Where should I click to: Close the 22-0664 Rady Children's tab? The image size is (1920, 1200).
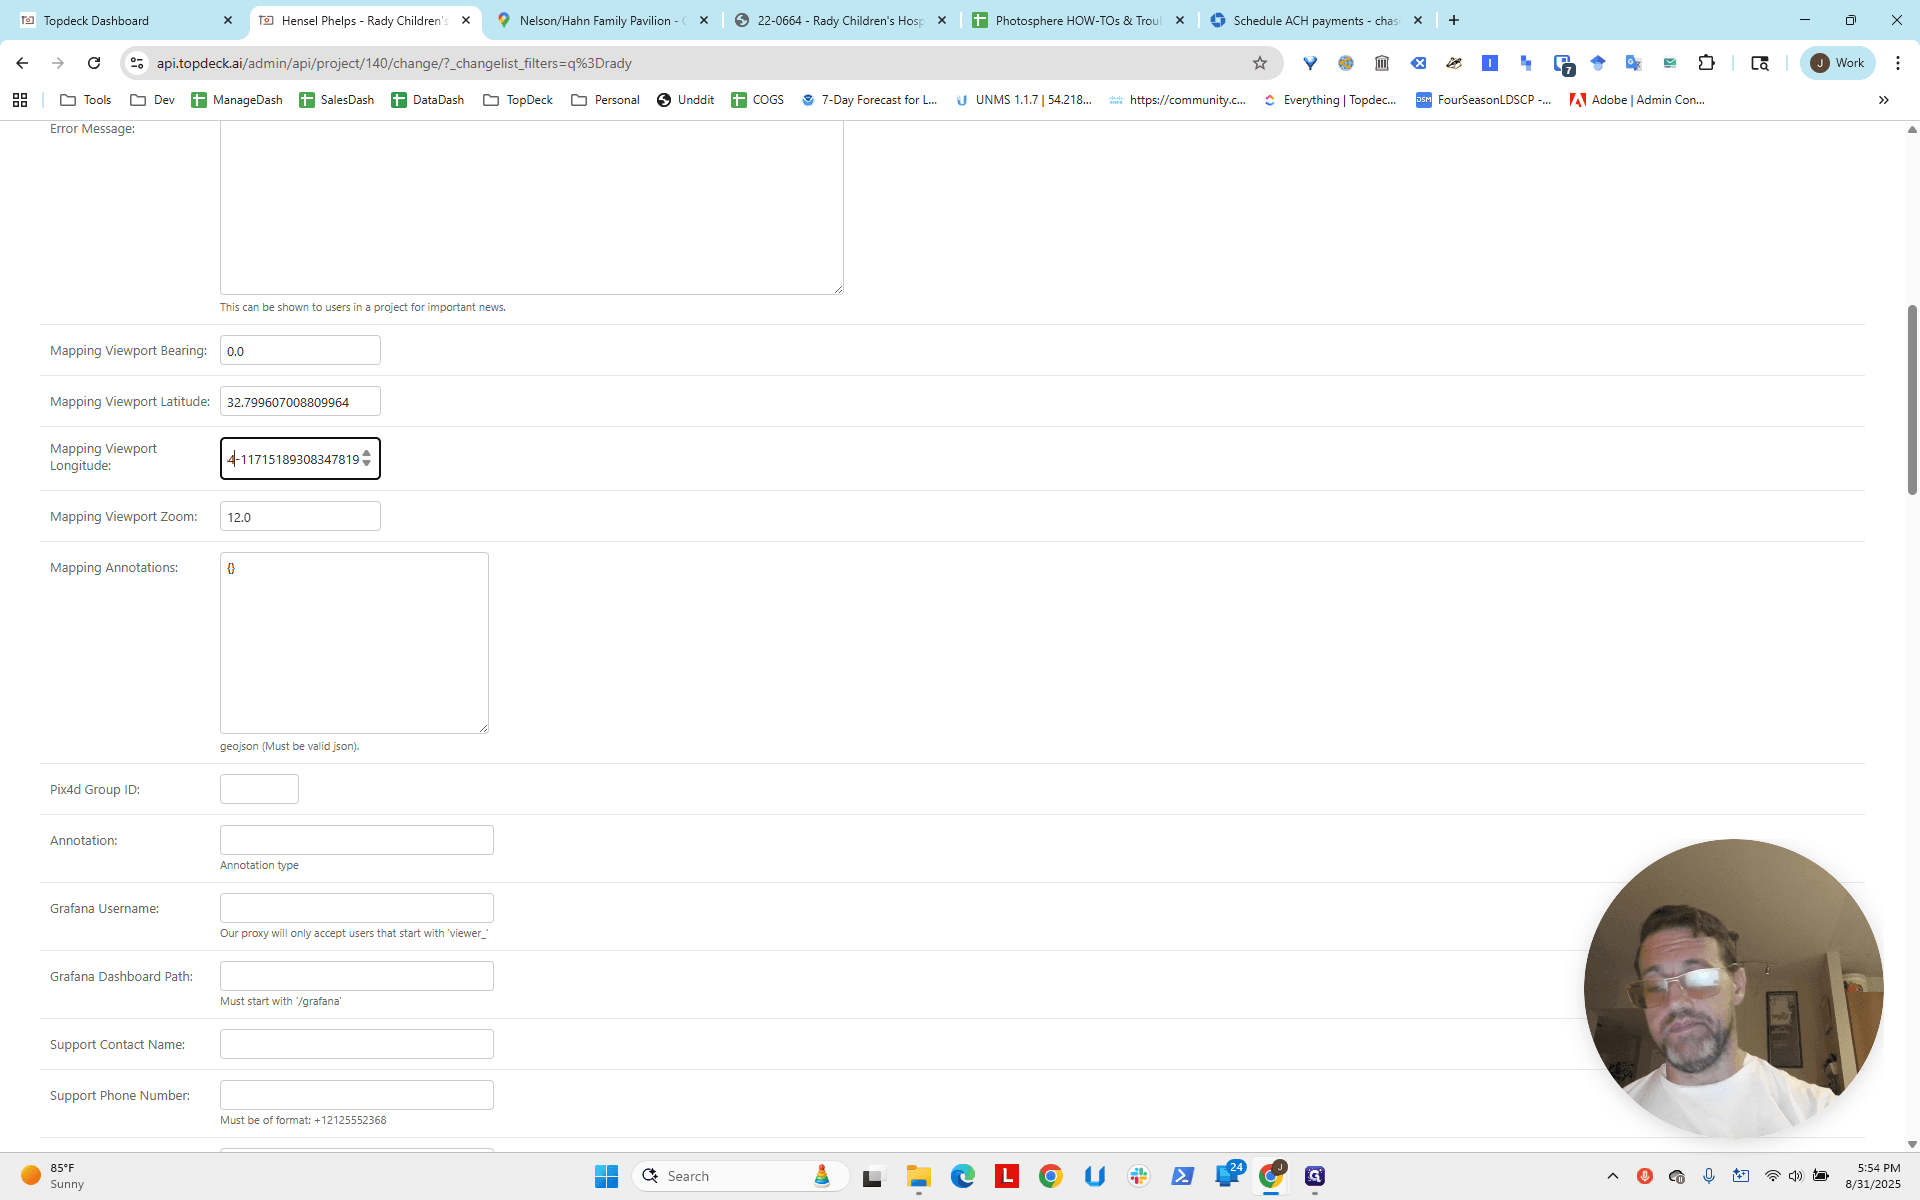coord(942,20)
